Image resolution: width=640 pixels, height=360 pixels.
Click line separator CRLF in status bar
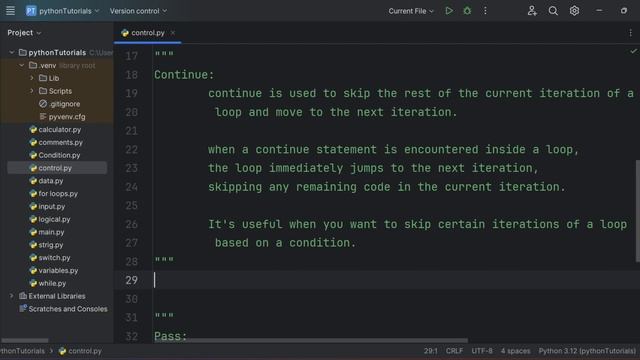[x=454, y=351]
